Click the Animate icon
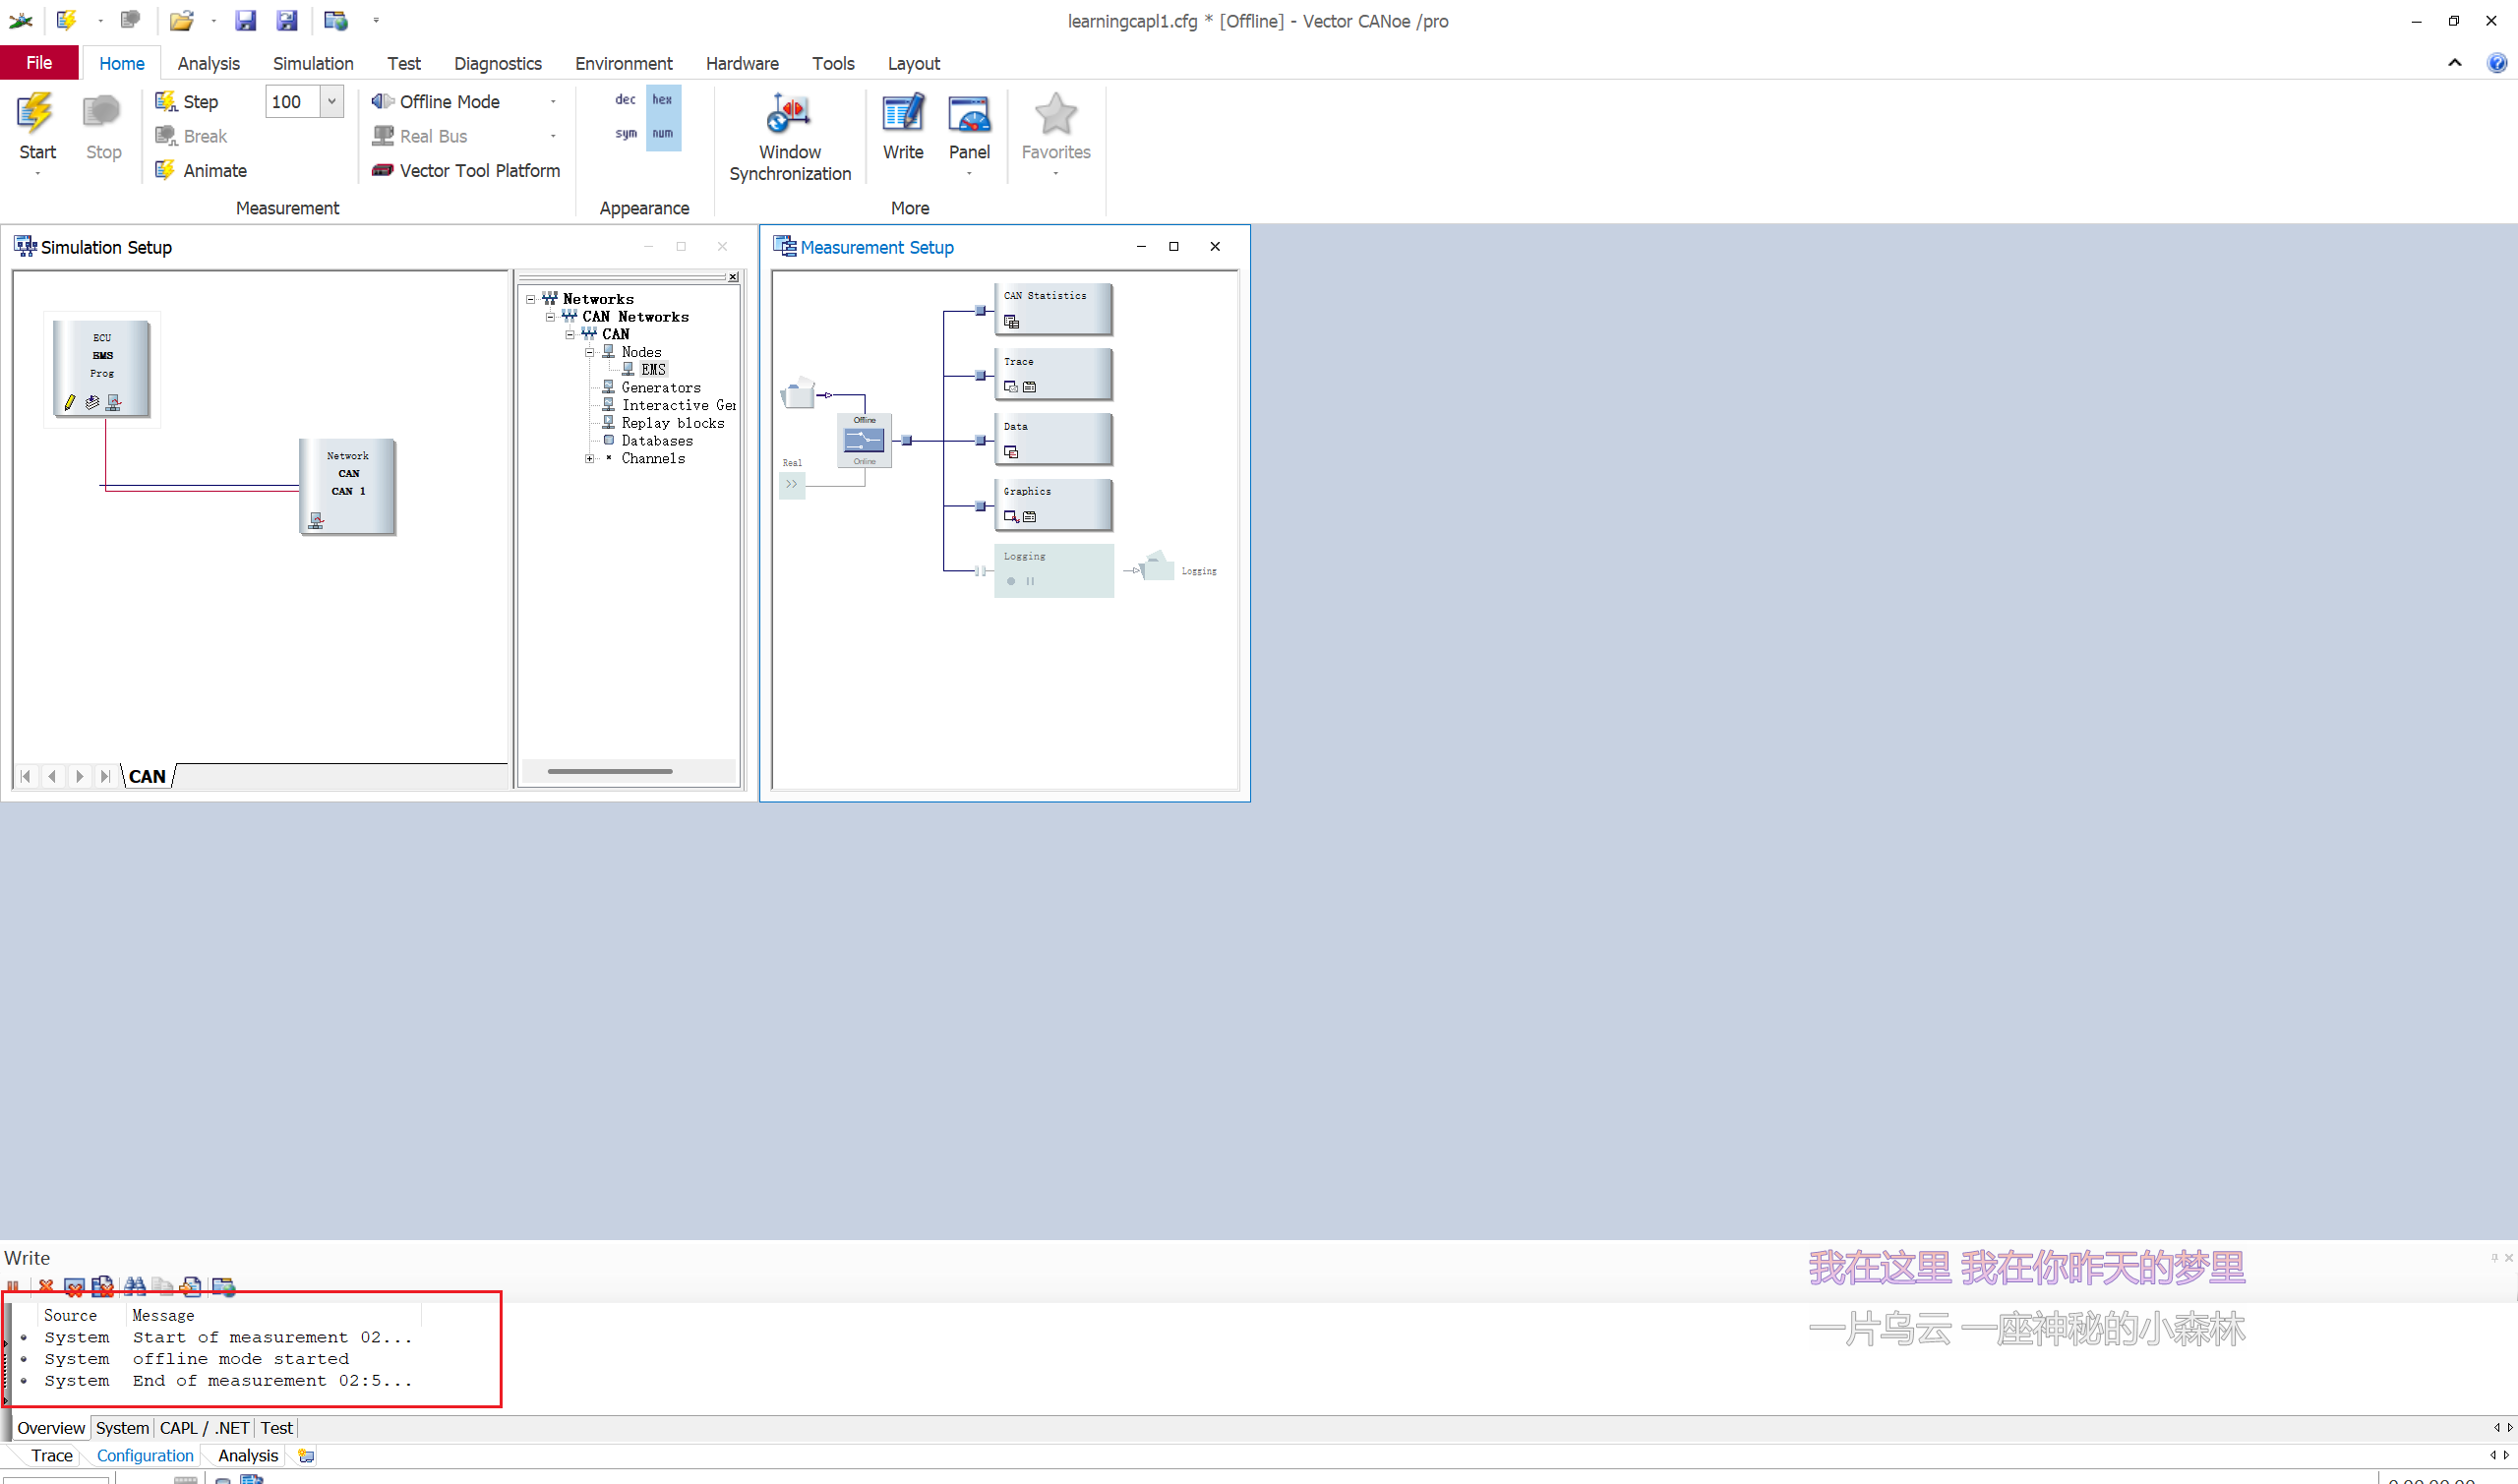 (x=165, y=170)
